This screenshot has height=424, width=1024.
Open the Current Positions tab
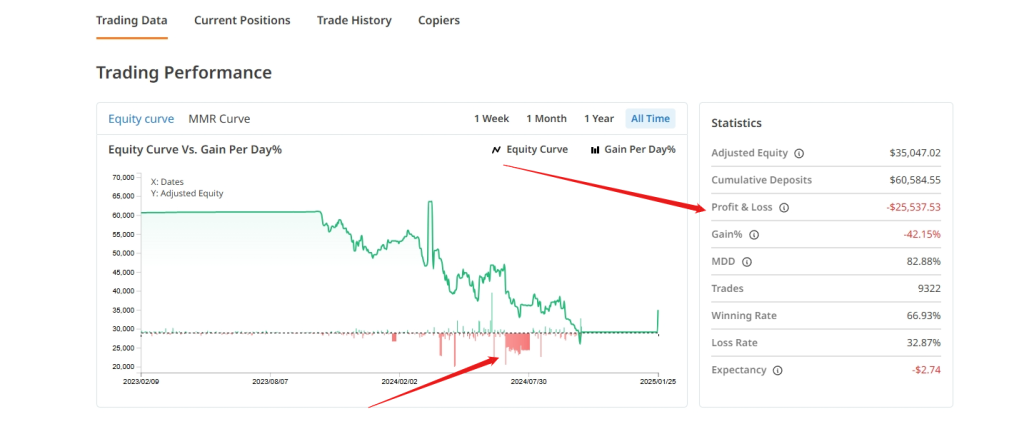[x=242, y=20]
